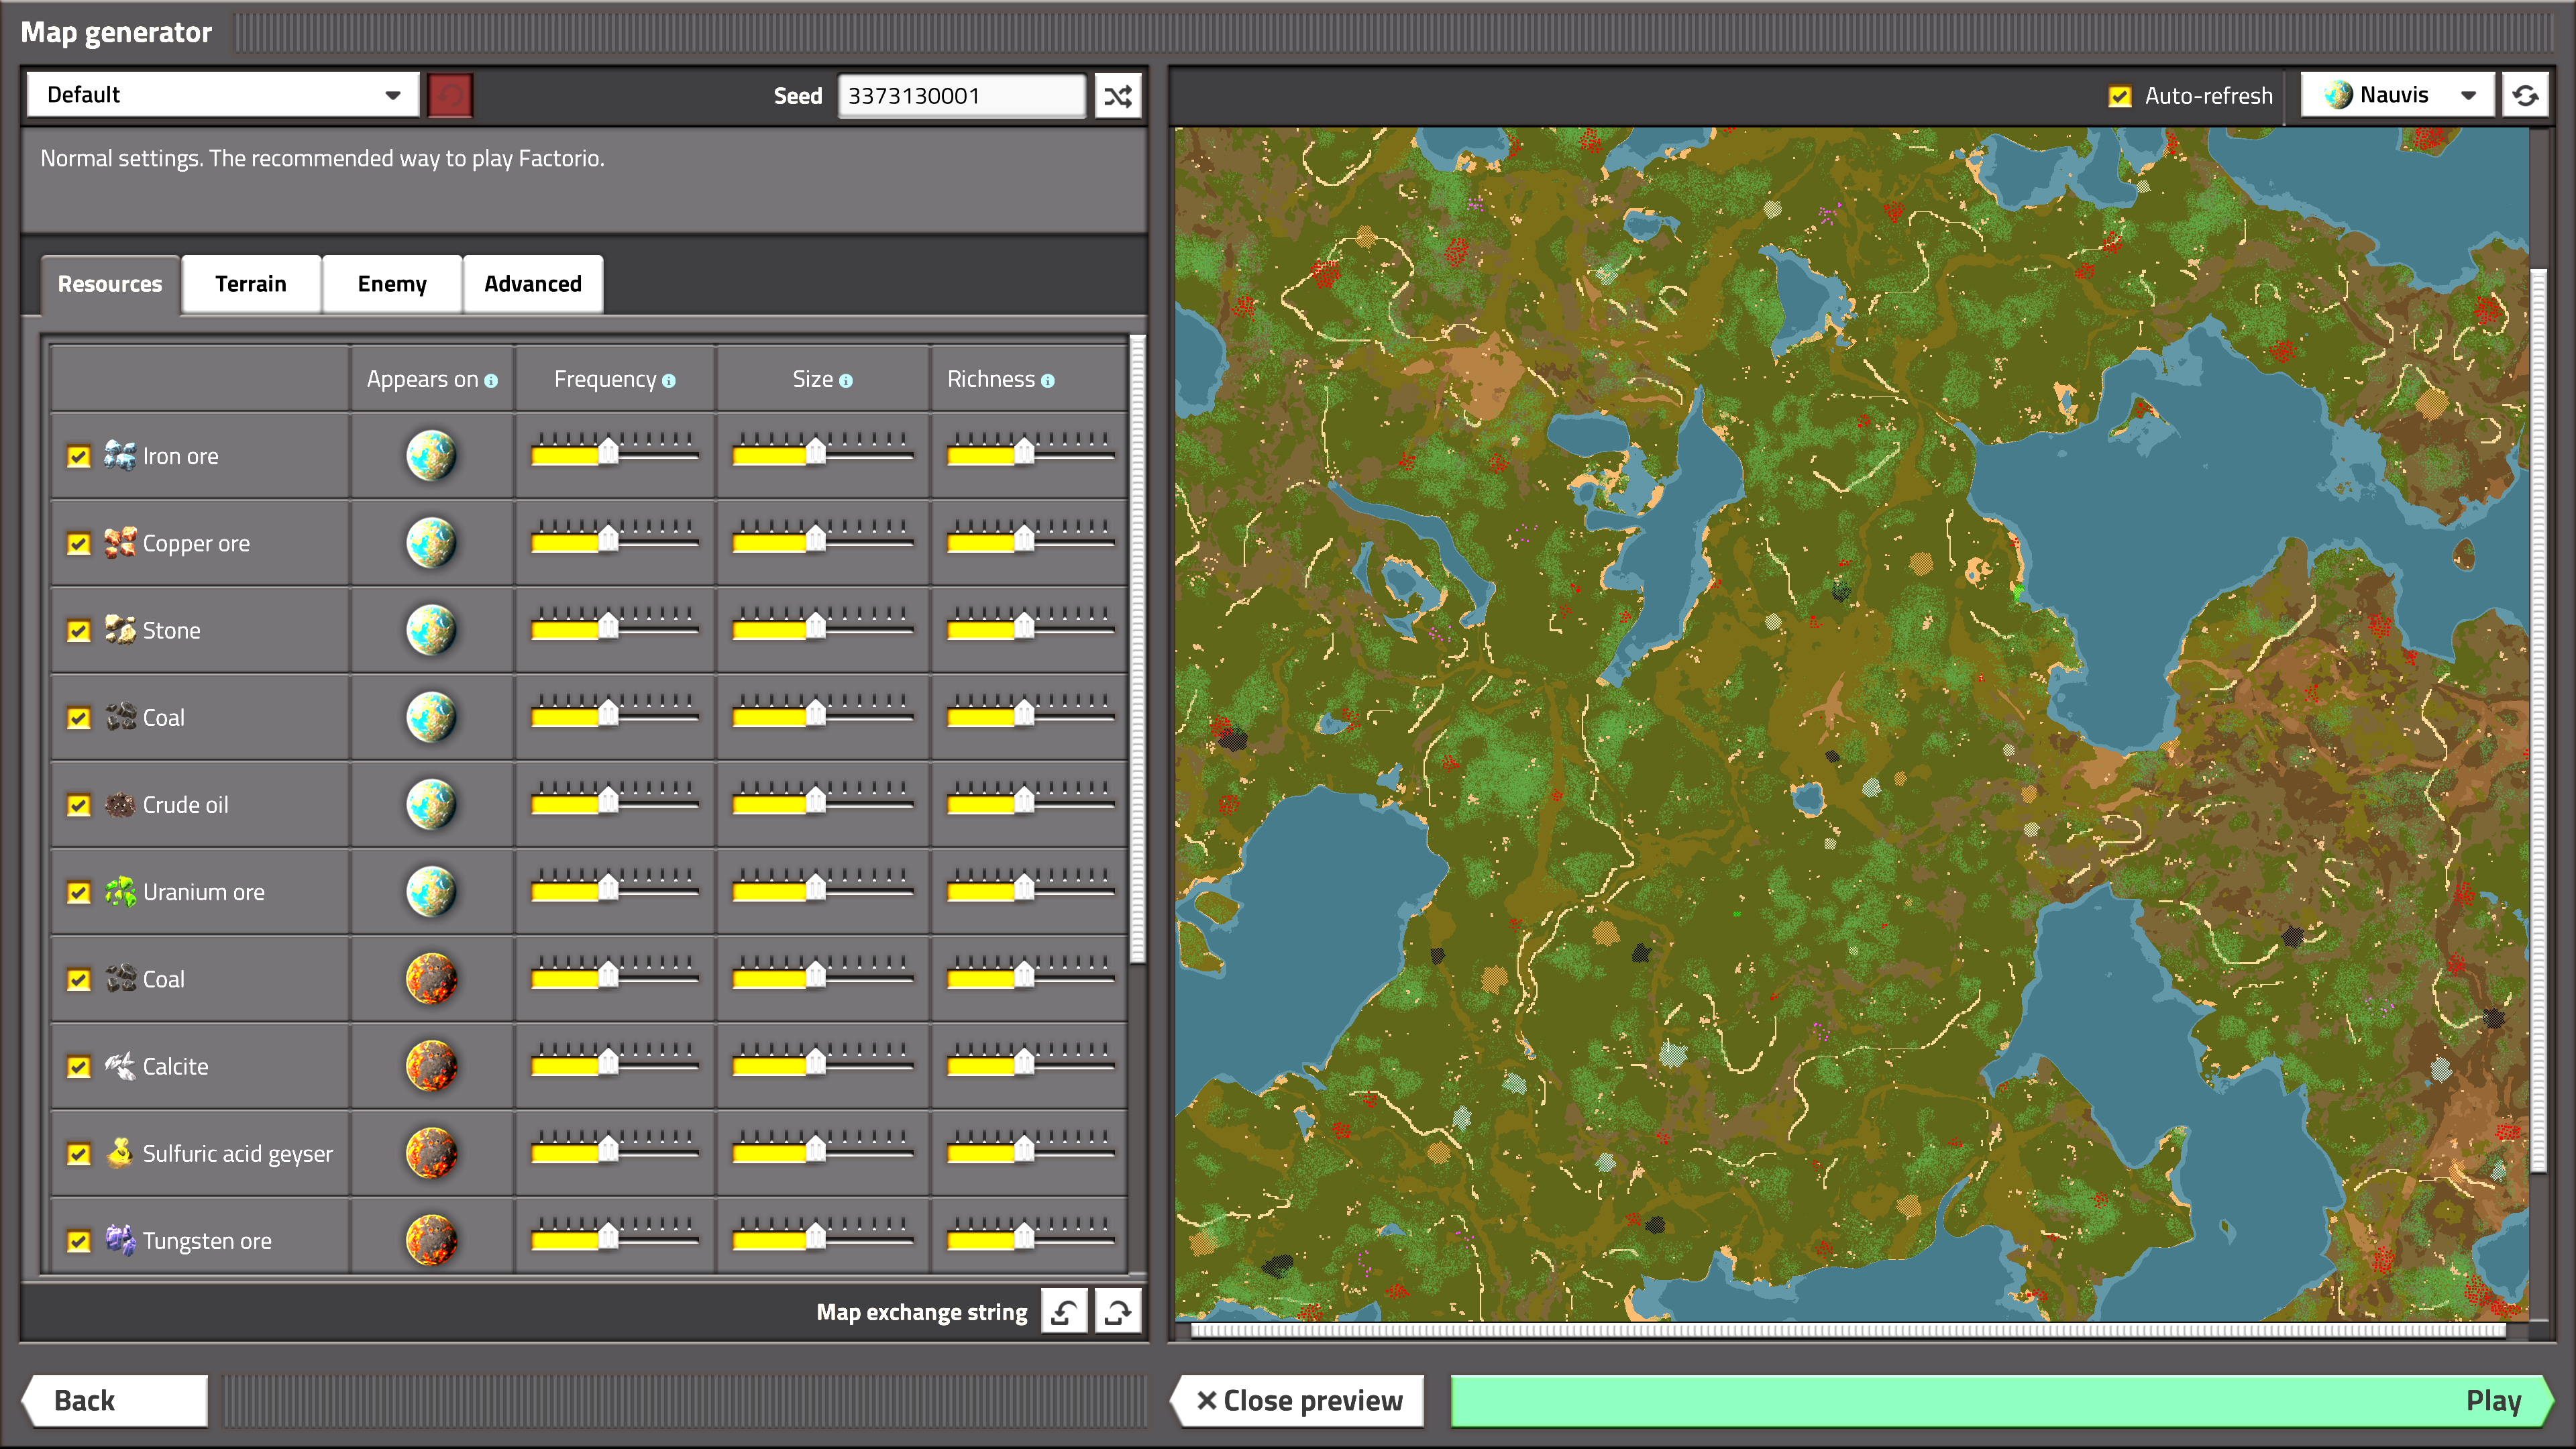Click Size info icon in header
The image size is (2576, 1449).
(846, 381)
